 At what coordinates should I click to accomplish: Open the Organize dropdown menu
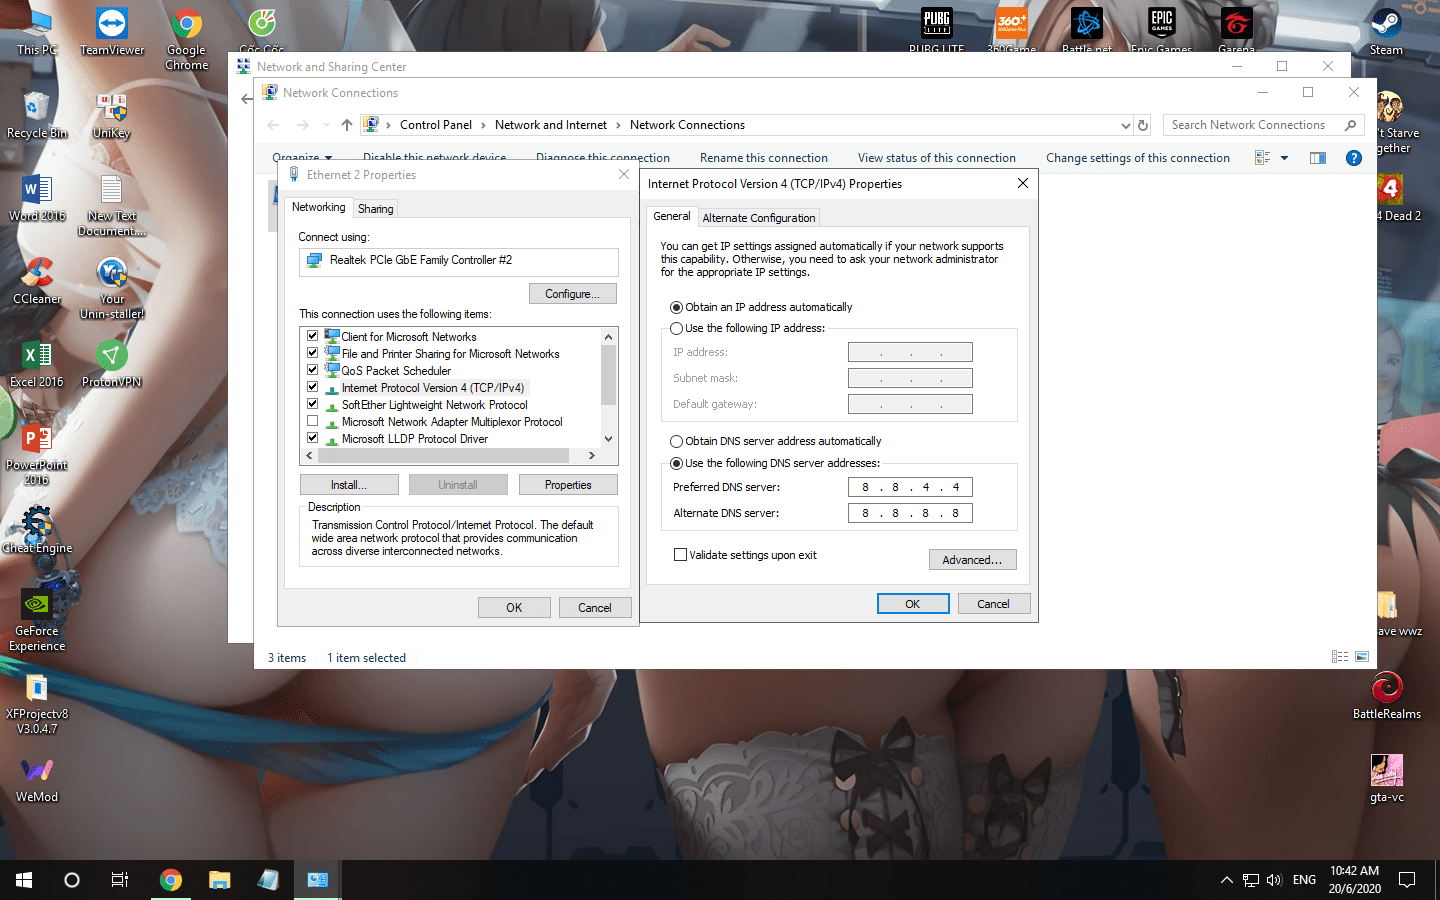(x=302, y=158)
